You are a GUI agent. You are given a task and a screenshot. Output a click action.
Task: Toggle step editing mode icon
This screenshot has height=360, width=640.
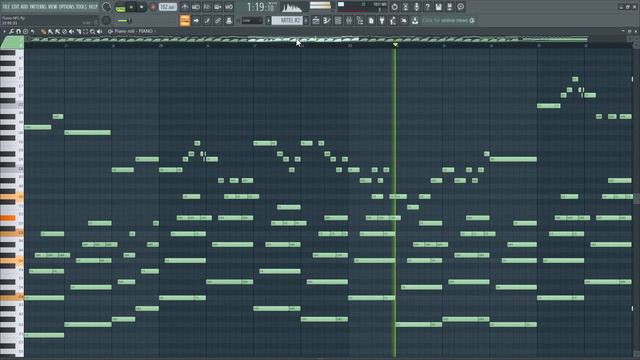click(x=207, y=20)
